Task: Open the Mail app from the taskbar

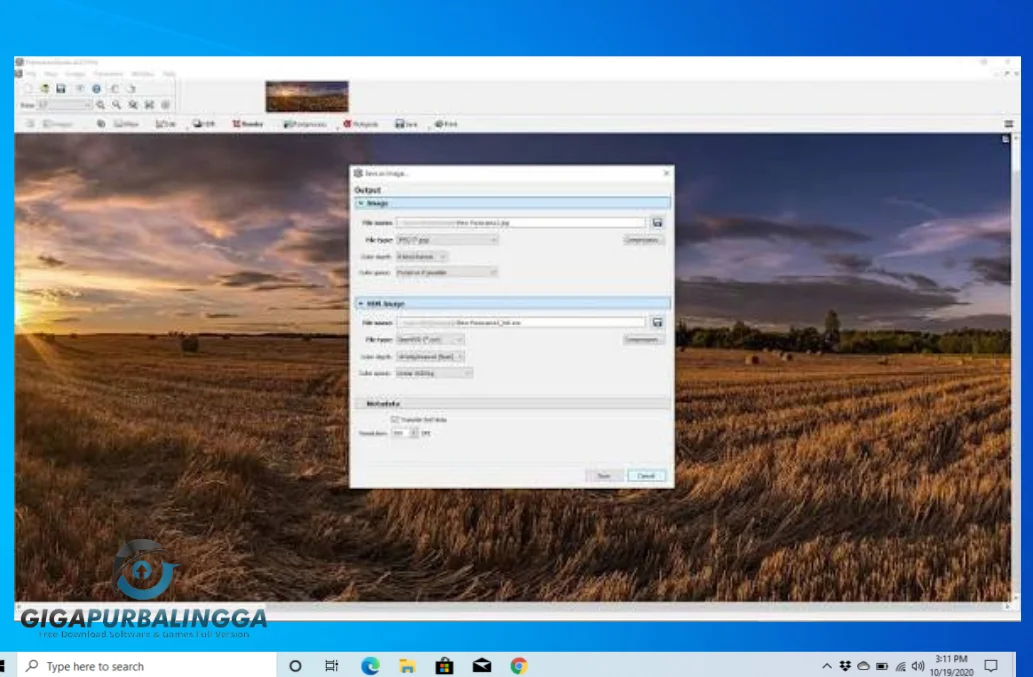Action: pos(482,666)
